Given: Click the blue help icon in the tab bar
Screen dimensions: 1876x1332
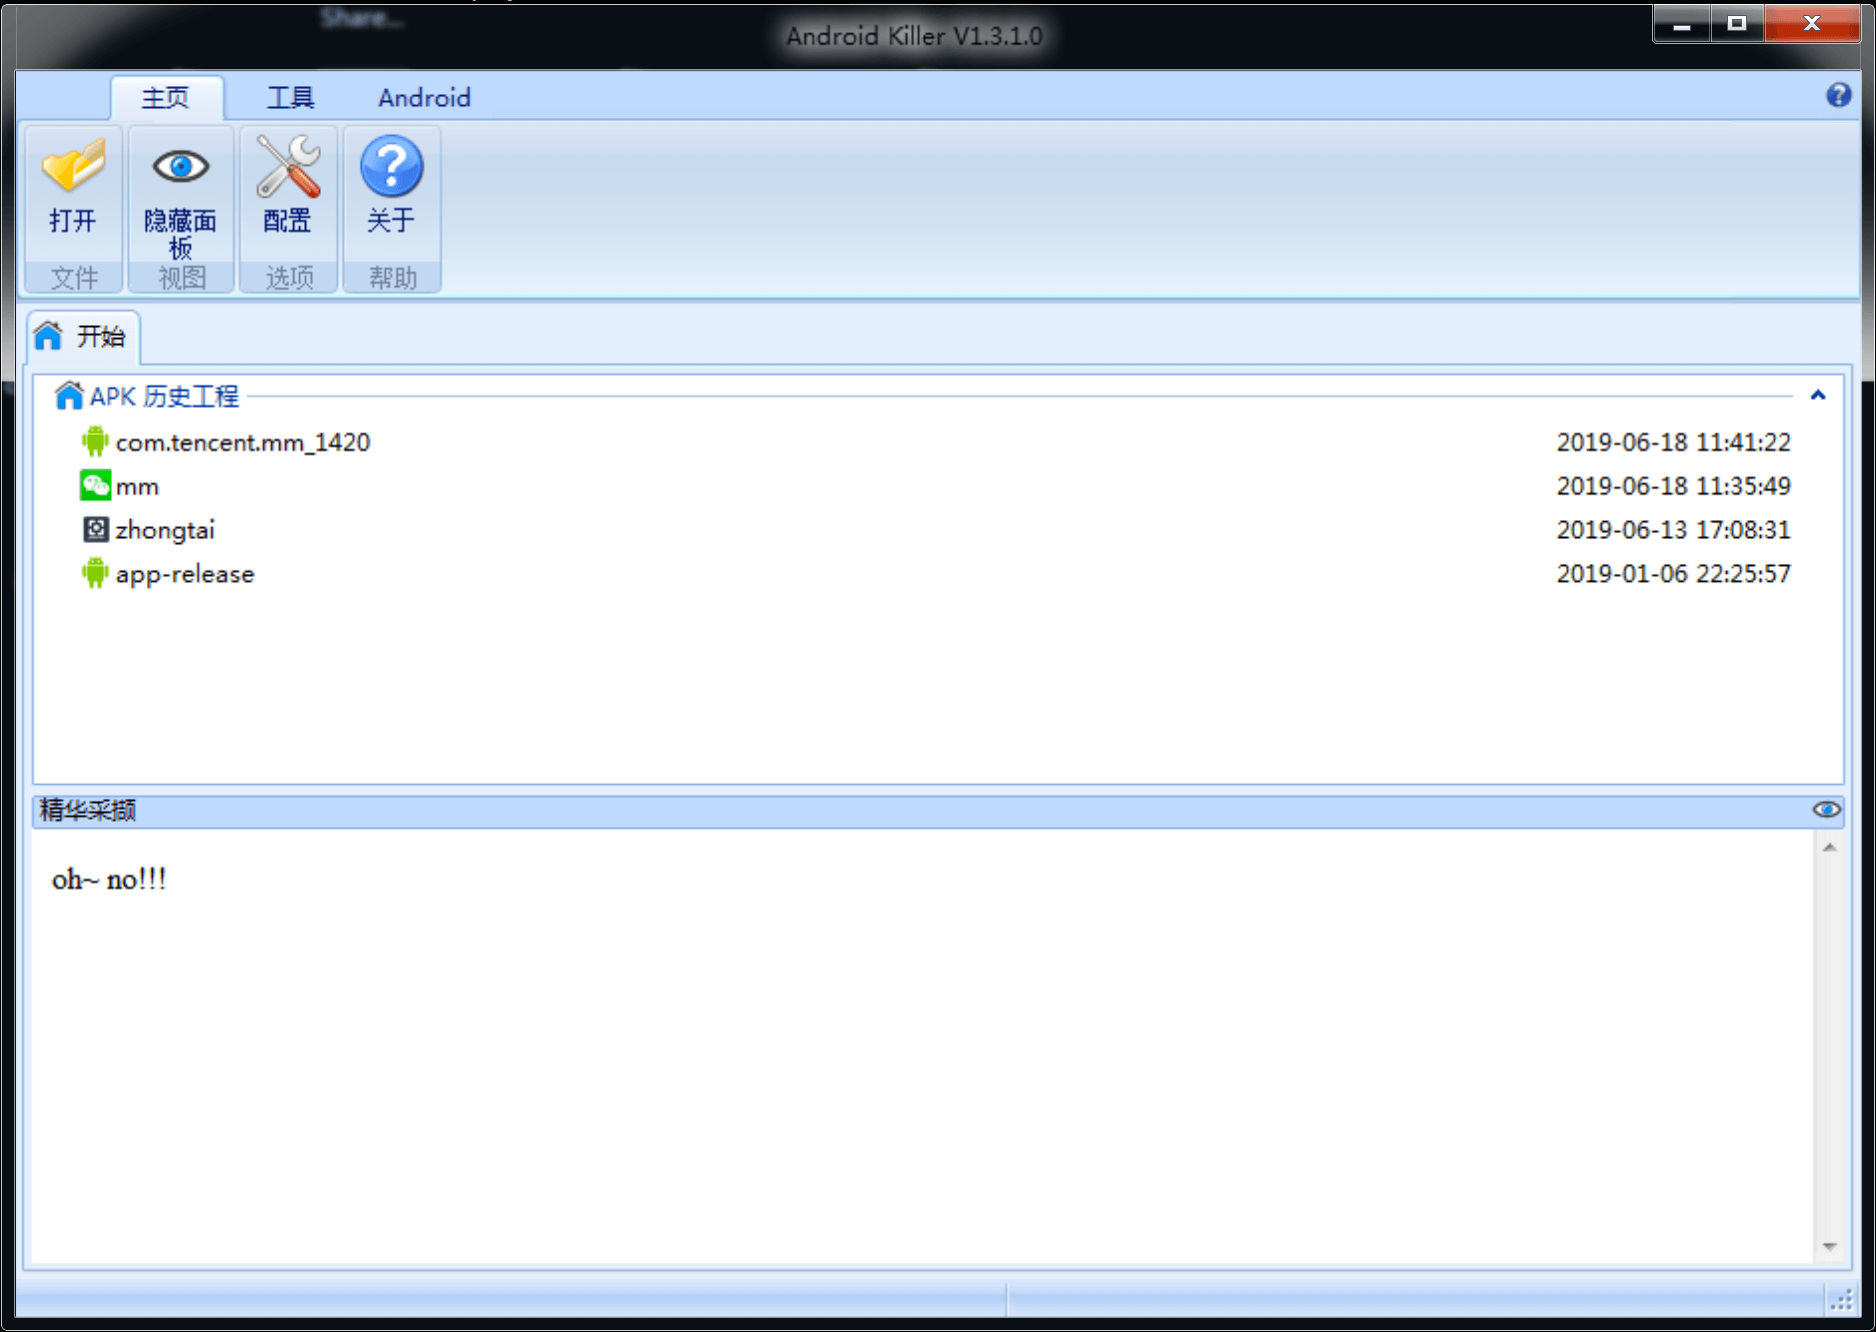Looking at the screenshot, I should (1838, 95).
